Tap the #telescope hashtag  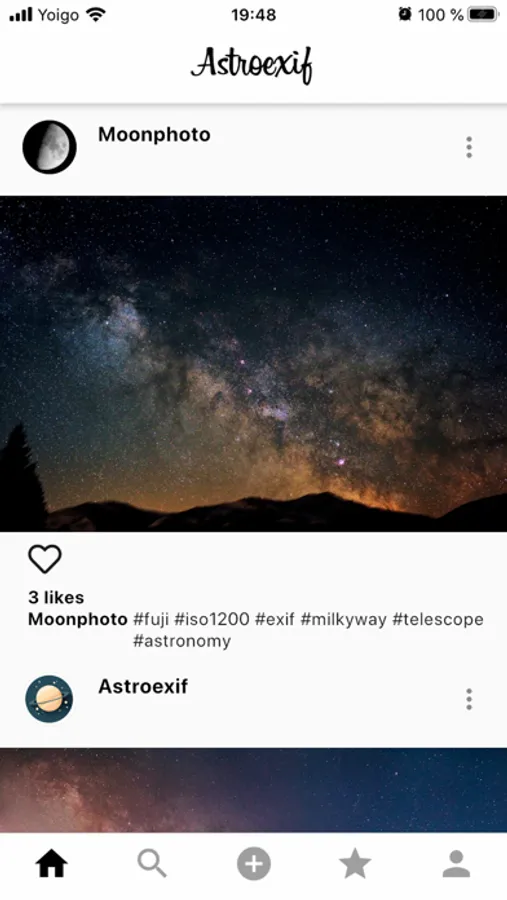(438, 619)
